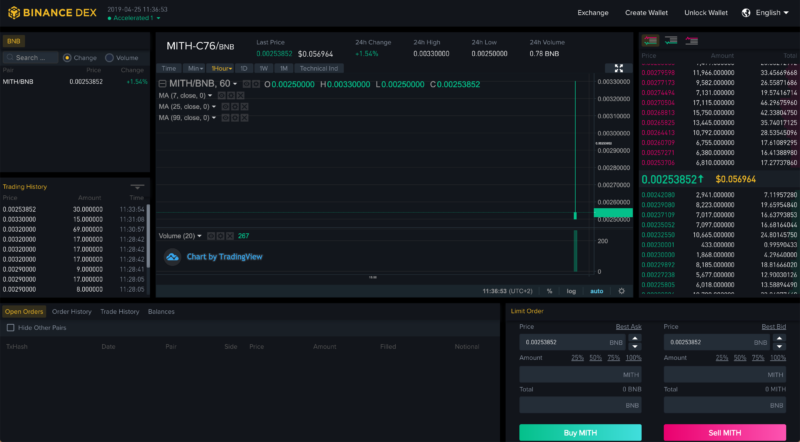This screenshot has width=800, height=442.
Task: Open settings for MA (7, close, 0) indicator
Action: coord(231,95)
